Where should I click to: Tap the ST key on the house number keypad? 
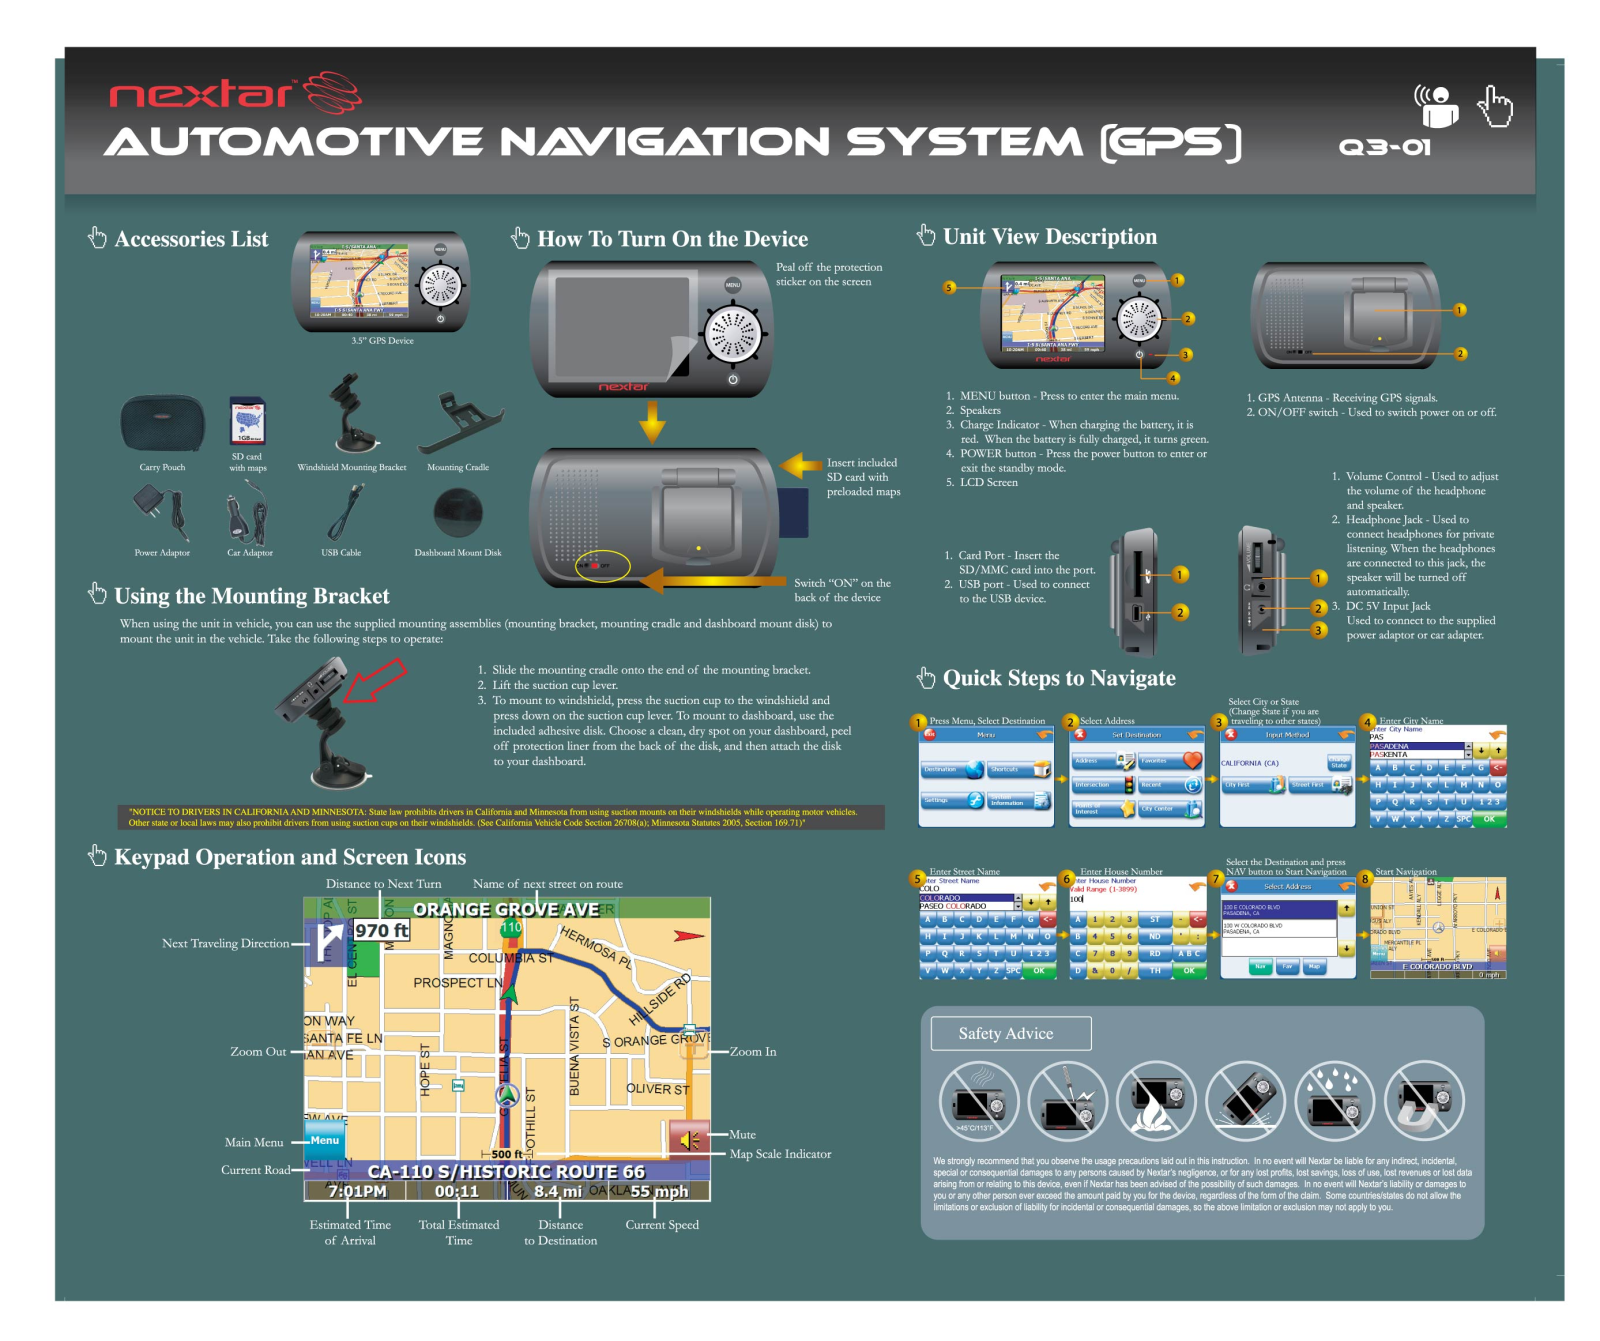(1155, 919)
